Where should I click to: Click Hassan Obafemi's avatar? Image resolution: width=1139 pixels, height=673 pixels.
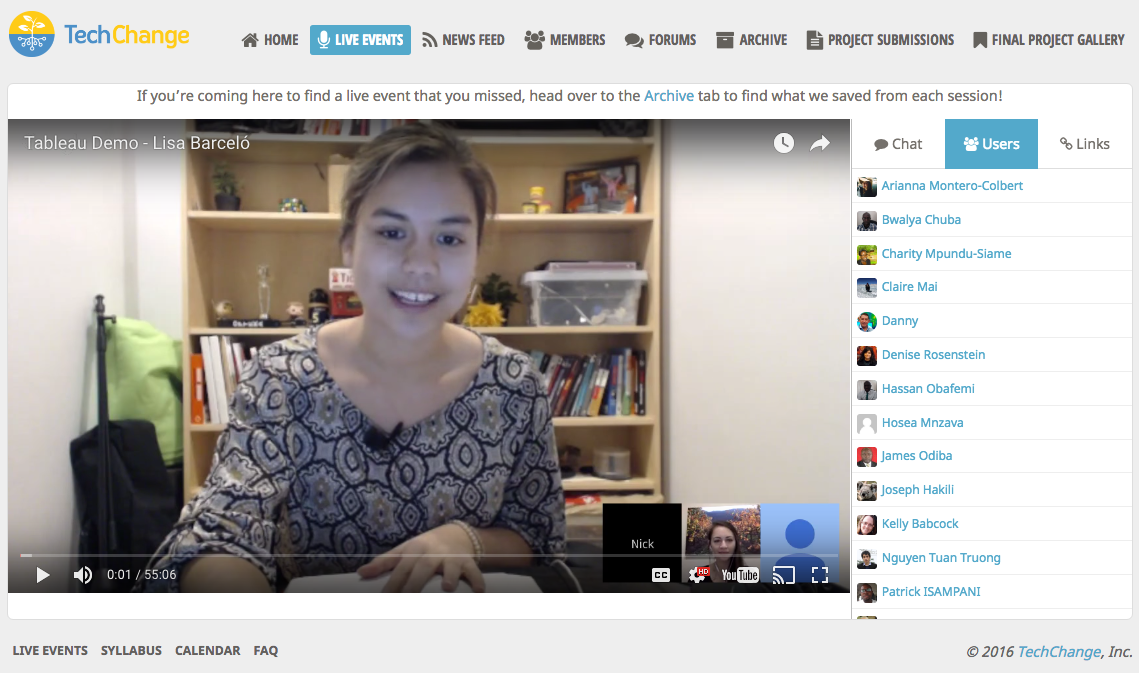(x=867, y=390)
